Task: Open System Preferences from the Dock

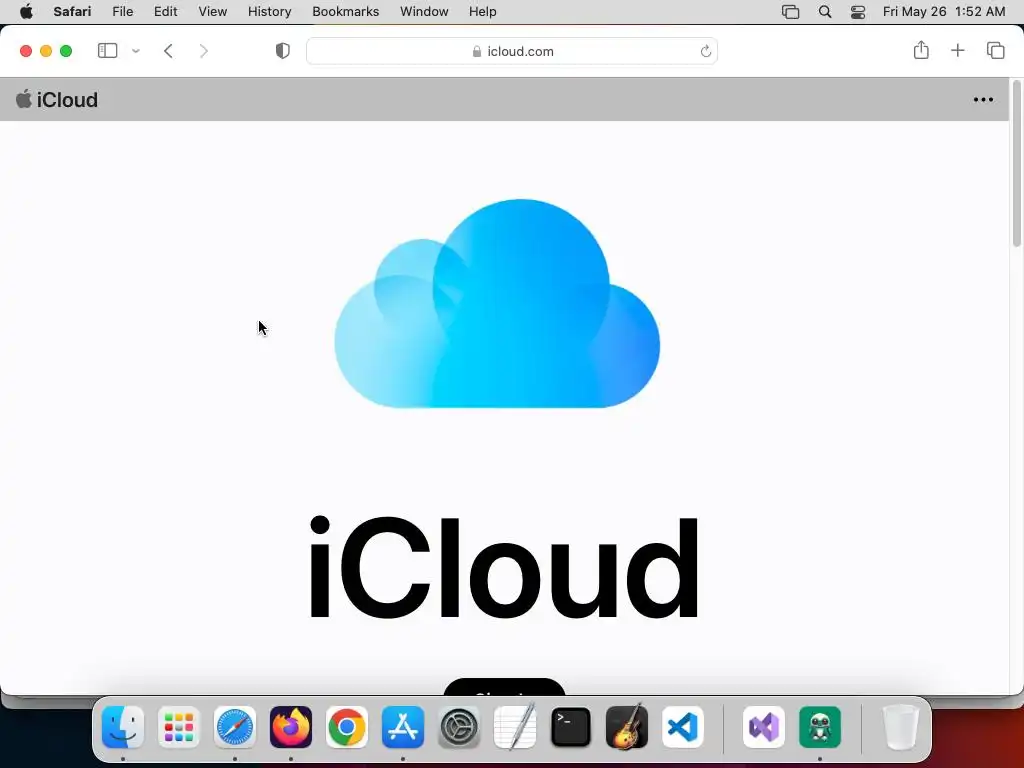Action: pyautogui.click(x=458, y=727)
